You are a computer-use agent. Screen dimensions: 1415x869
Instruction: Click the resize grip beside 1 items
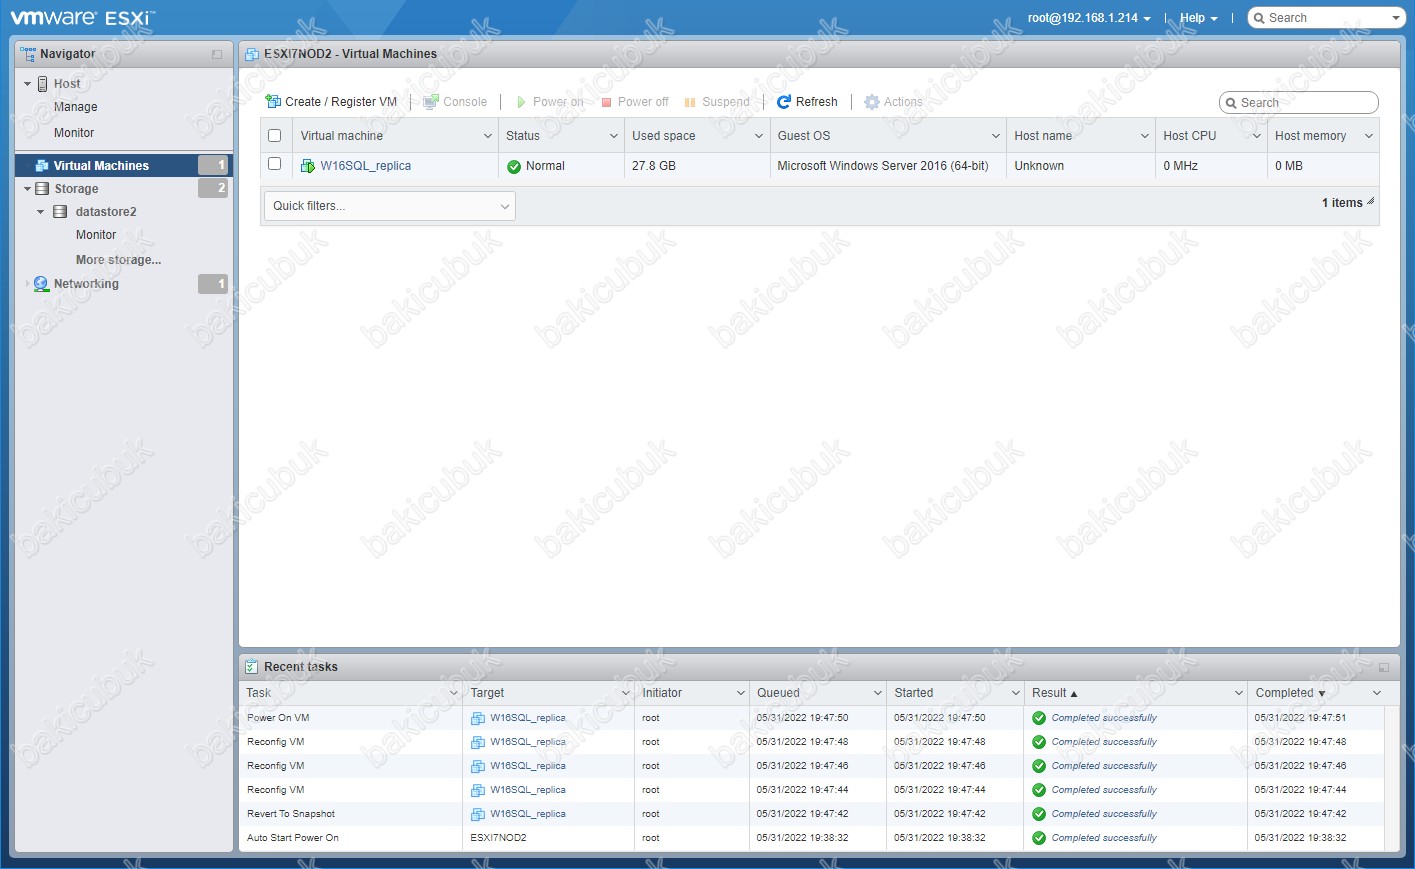[1370, 202]
